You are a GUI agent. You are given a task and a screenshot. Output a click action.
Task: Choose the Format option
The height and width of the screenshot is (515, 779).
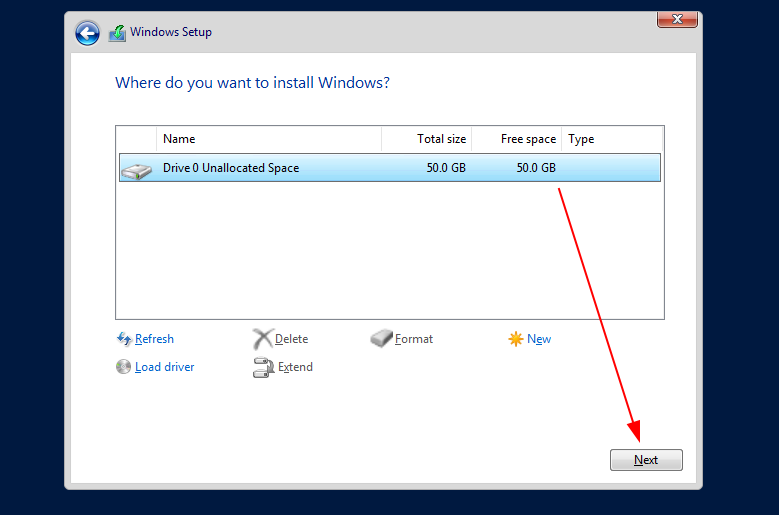(x=414, y=339)
